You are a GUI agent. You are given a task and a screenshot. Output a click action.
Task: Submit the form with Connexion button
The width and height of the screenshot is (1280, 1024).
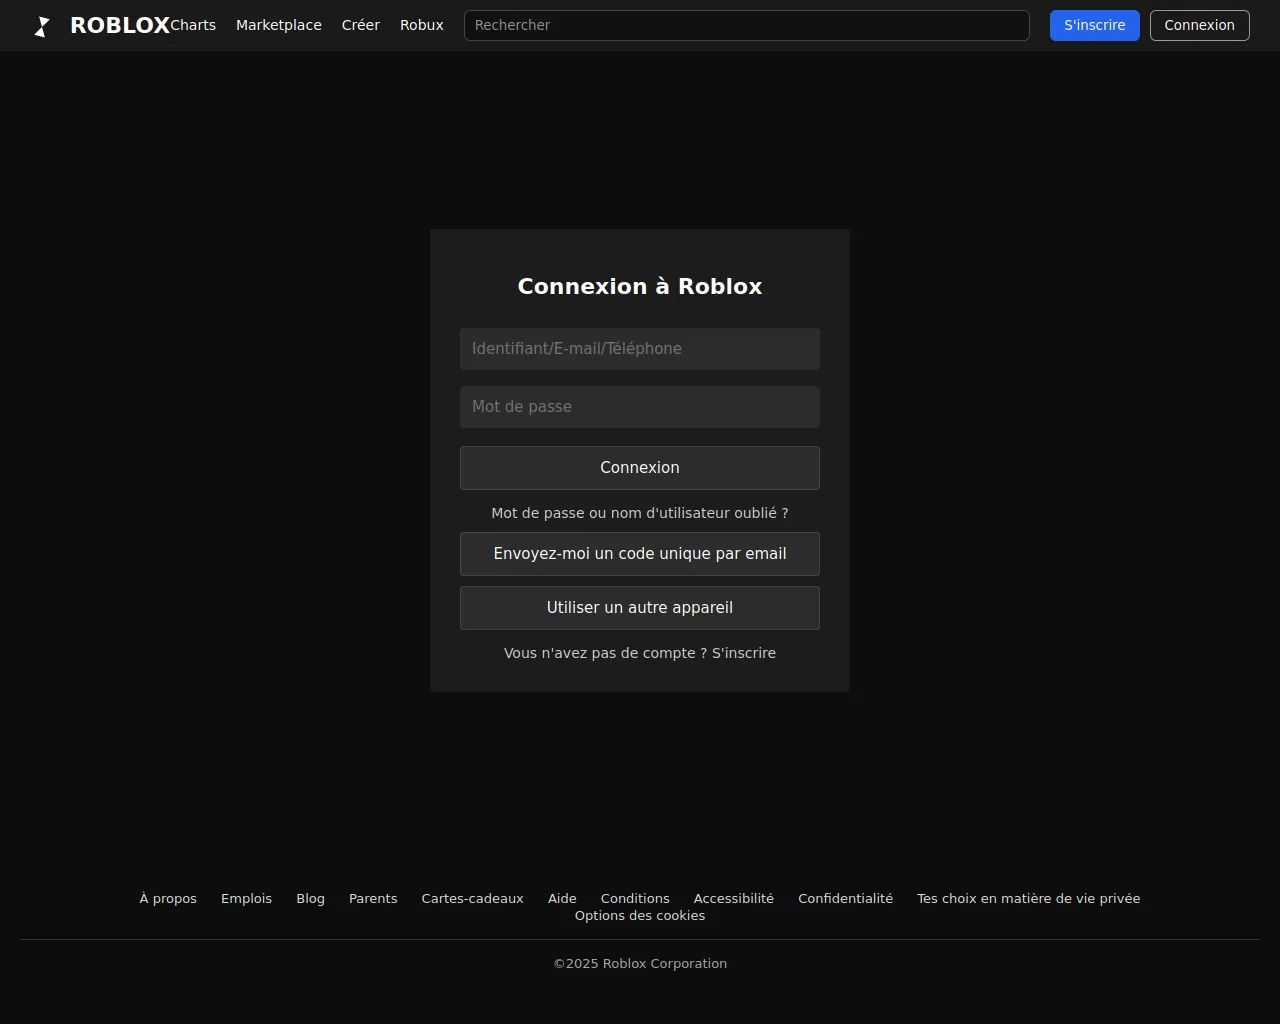coord(640,468)
